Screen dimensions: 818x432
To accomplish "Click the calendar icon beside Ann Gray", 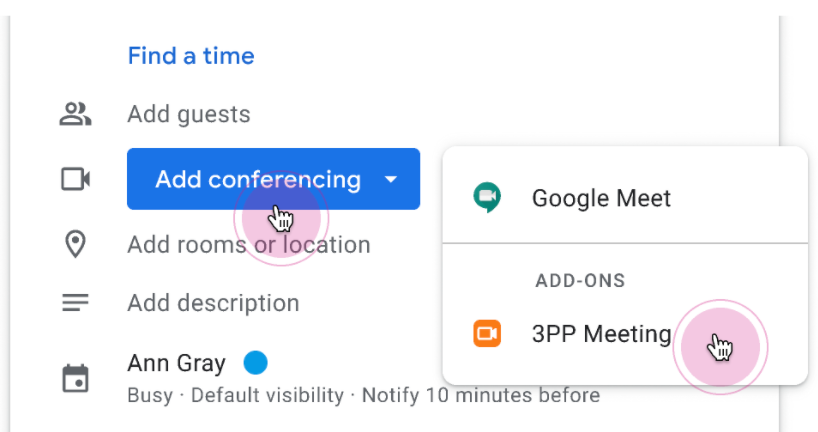I will tap(75, 378).
